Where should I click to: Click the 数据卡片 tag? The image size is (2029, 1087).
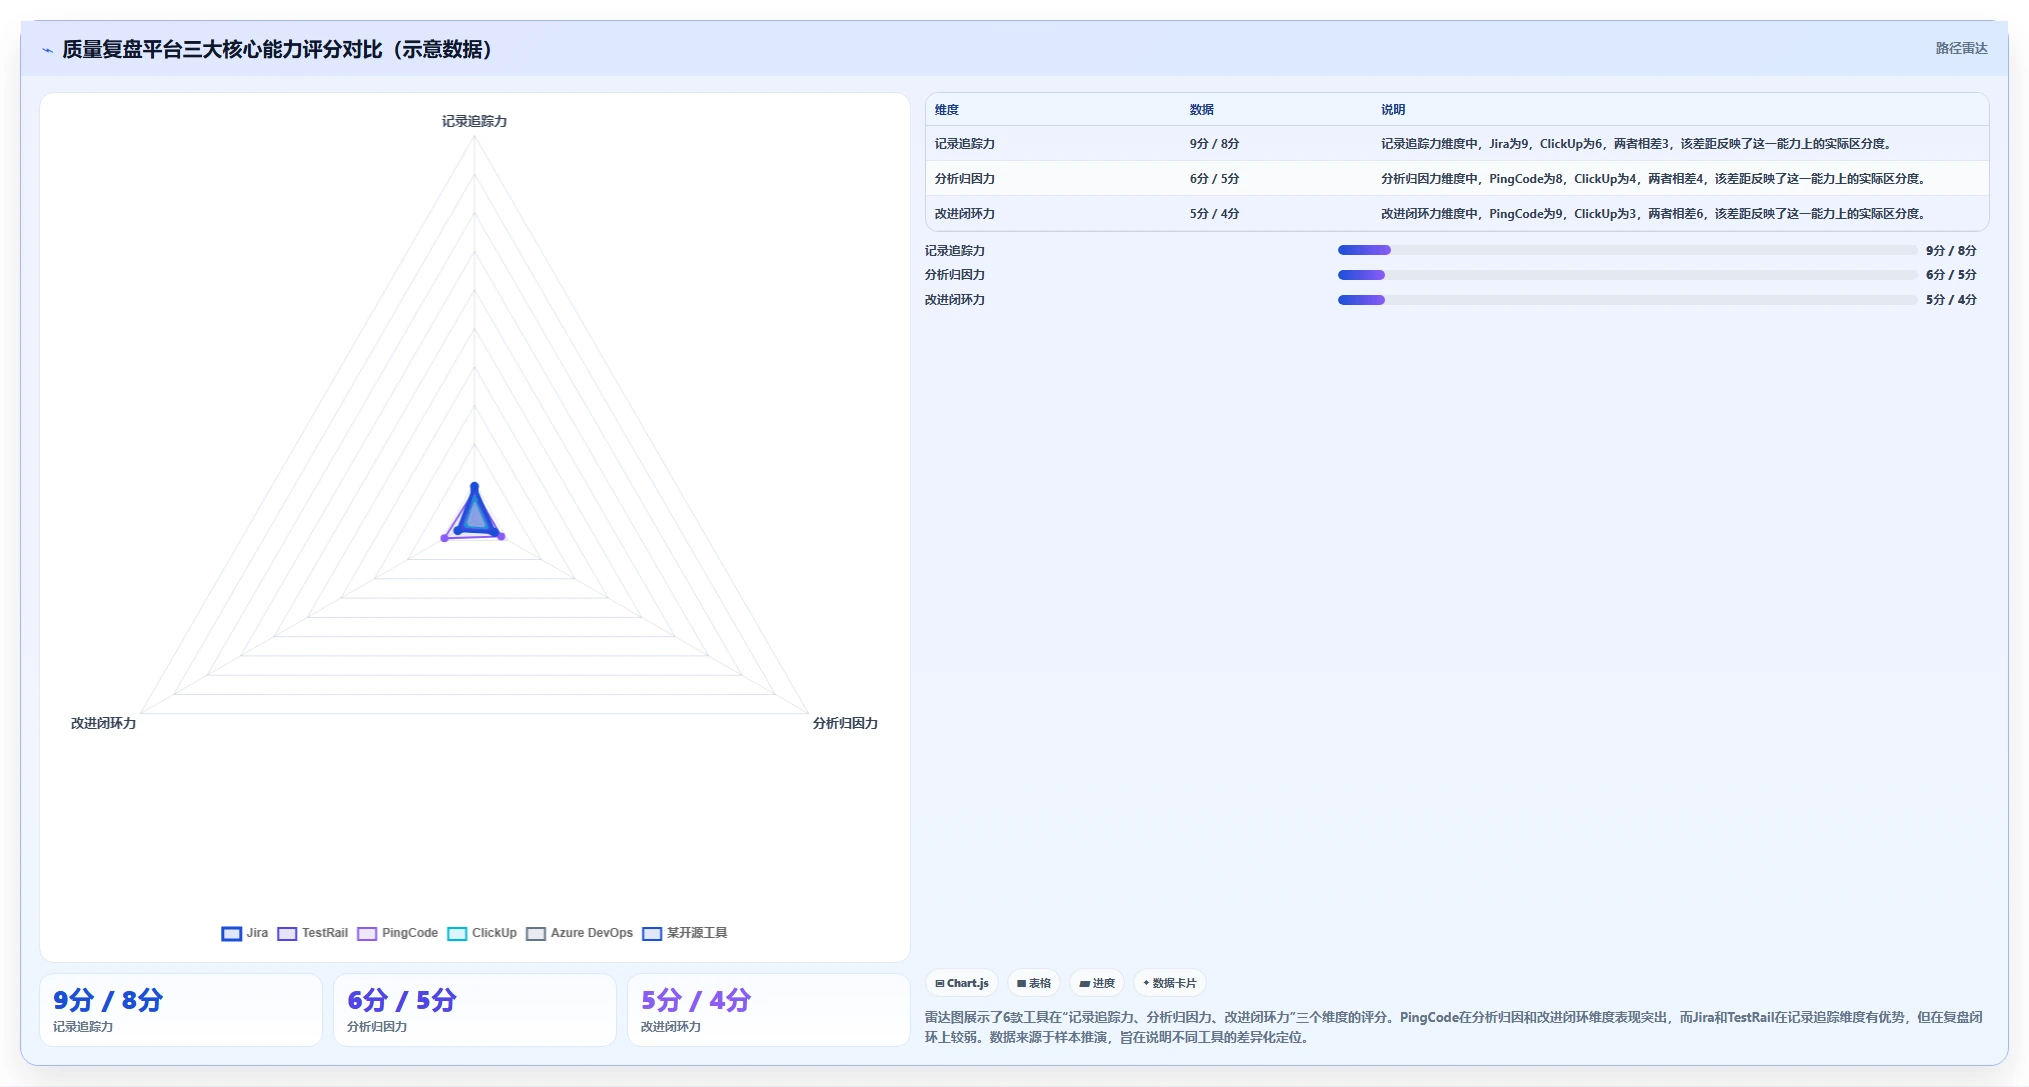(x=1170, y=983)
